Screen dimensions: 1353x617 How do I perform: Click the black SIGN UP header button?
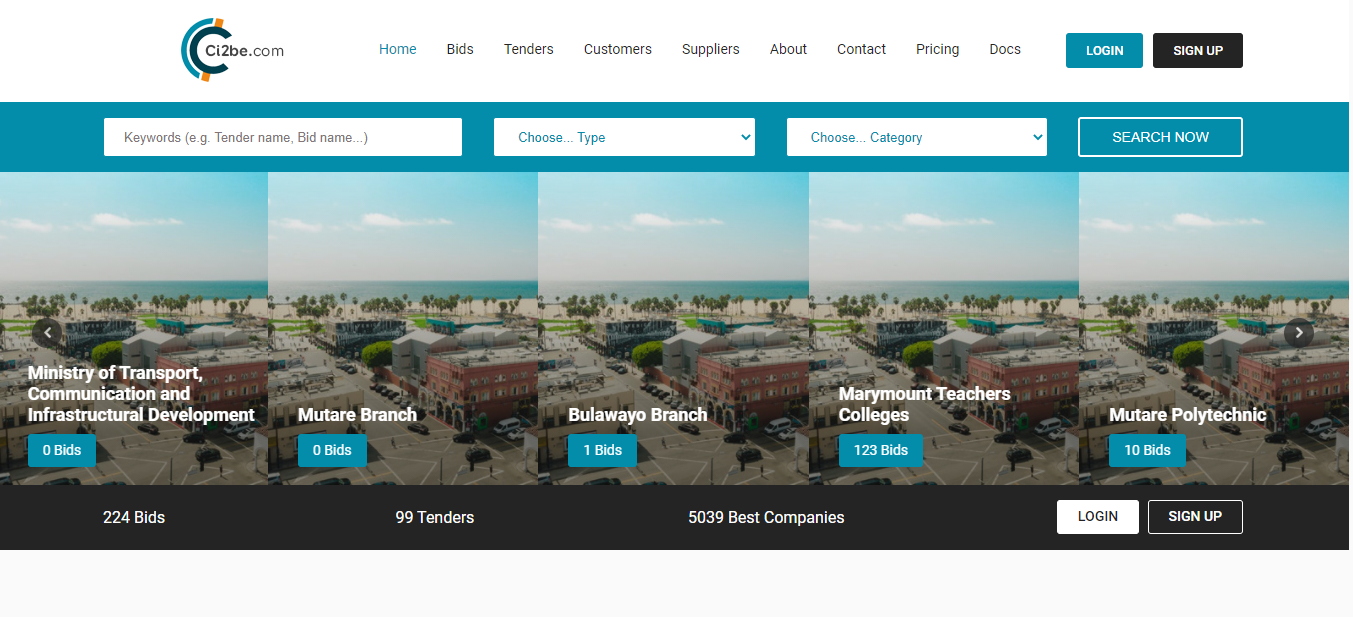(1198, 50)
